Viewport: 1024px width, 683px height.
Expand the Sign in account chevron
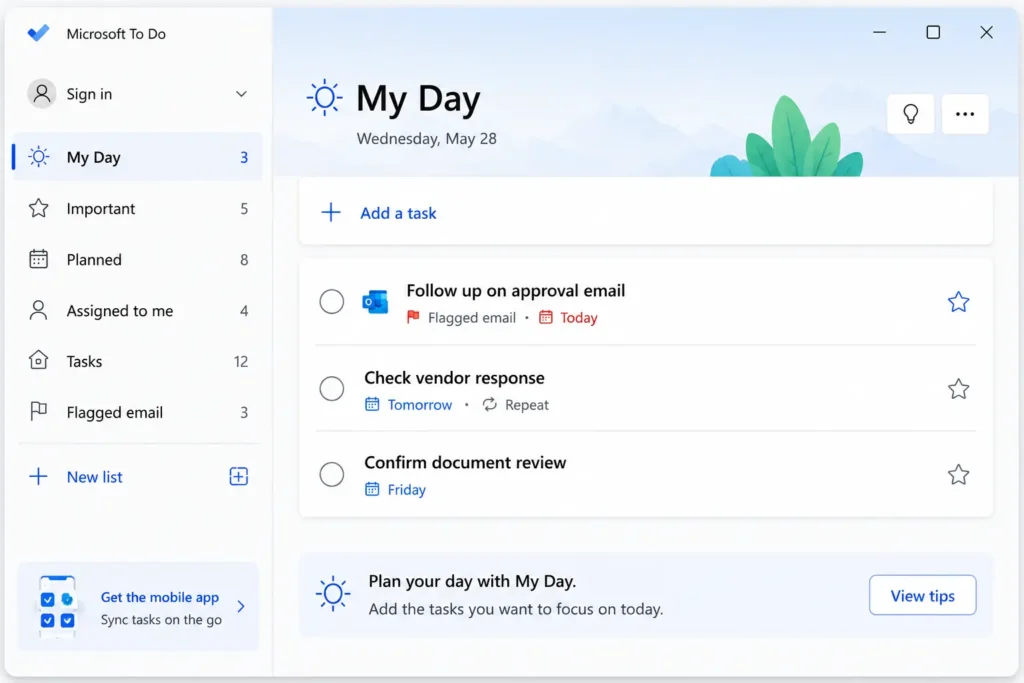pos(241,94)
